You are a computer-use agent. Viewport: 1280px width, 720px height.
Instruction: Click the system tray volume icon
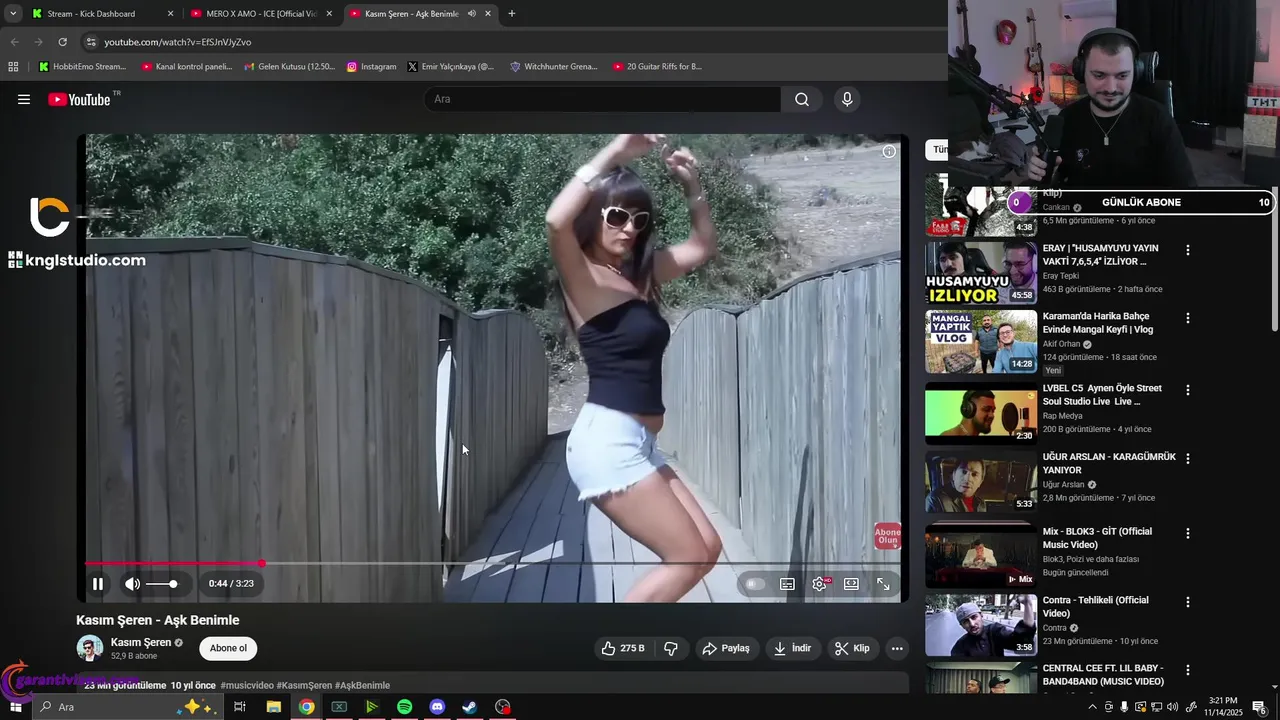pos(1172,707)
